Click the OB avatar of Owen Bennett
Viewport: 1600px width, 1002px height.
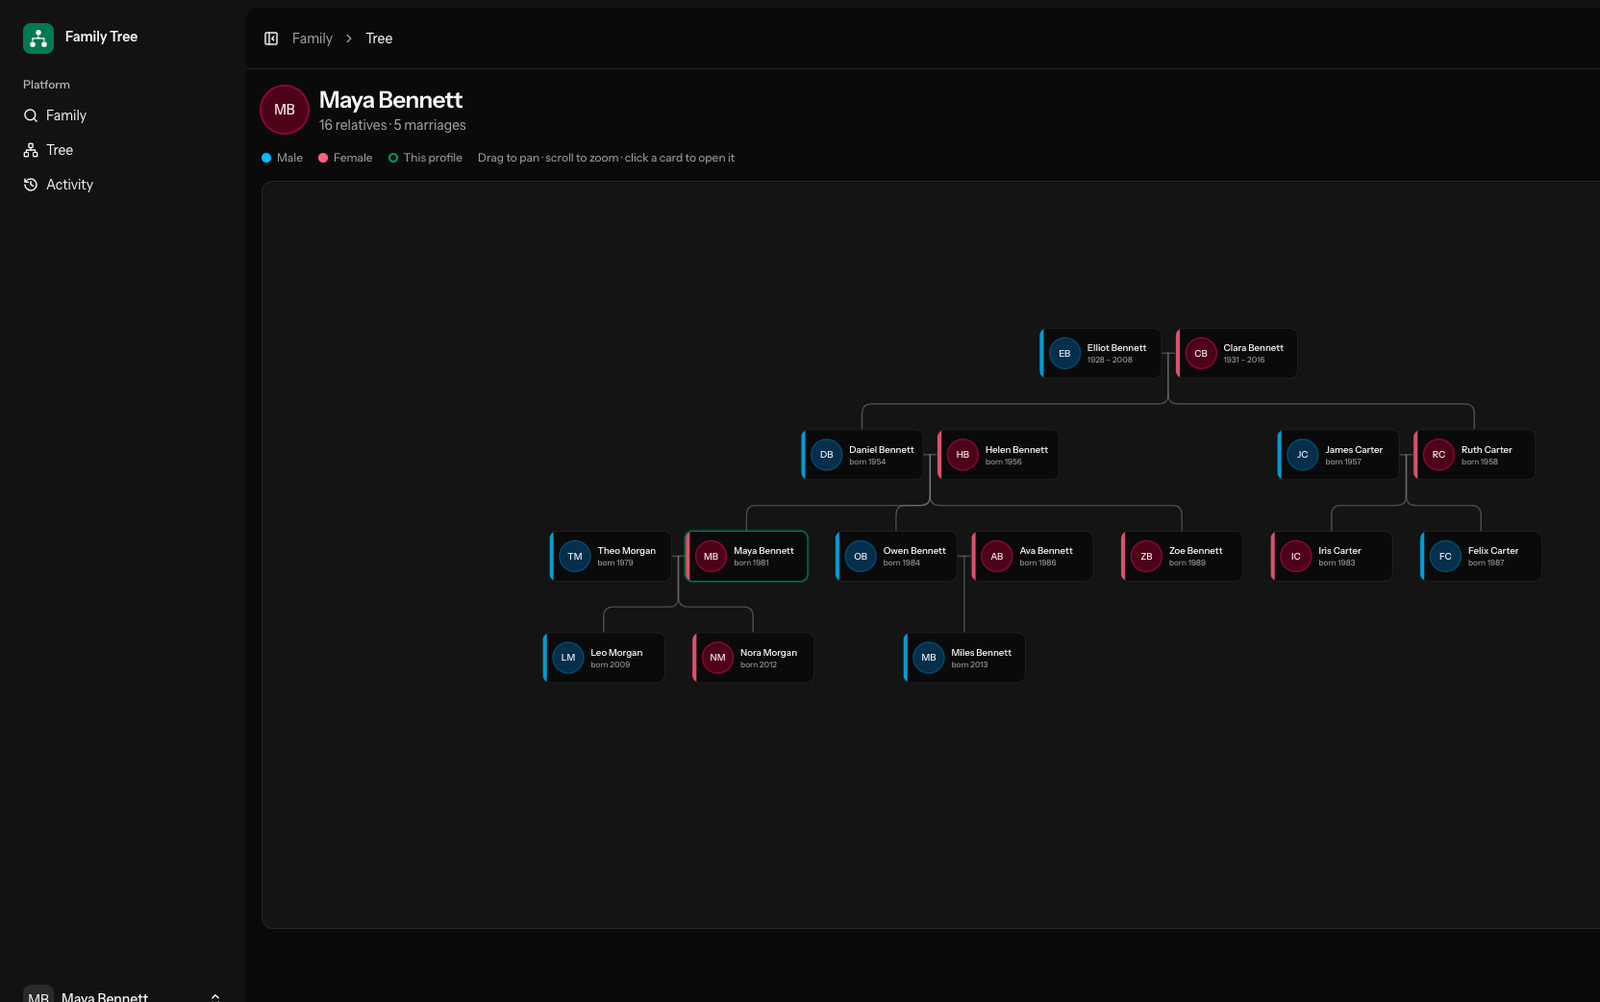860,556
